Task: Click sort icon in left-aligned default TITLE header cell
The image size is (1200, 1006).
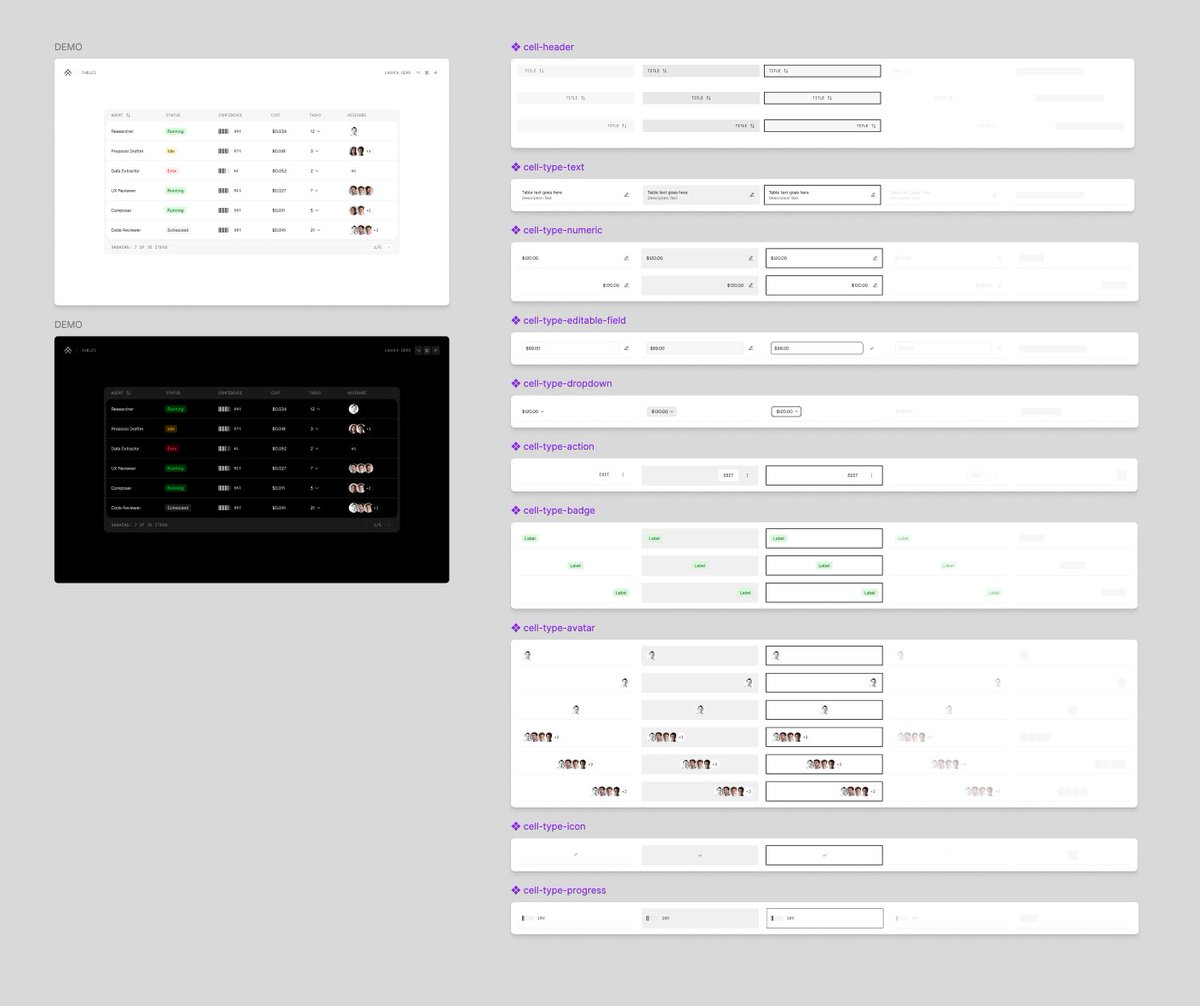Action: (541, 71)
